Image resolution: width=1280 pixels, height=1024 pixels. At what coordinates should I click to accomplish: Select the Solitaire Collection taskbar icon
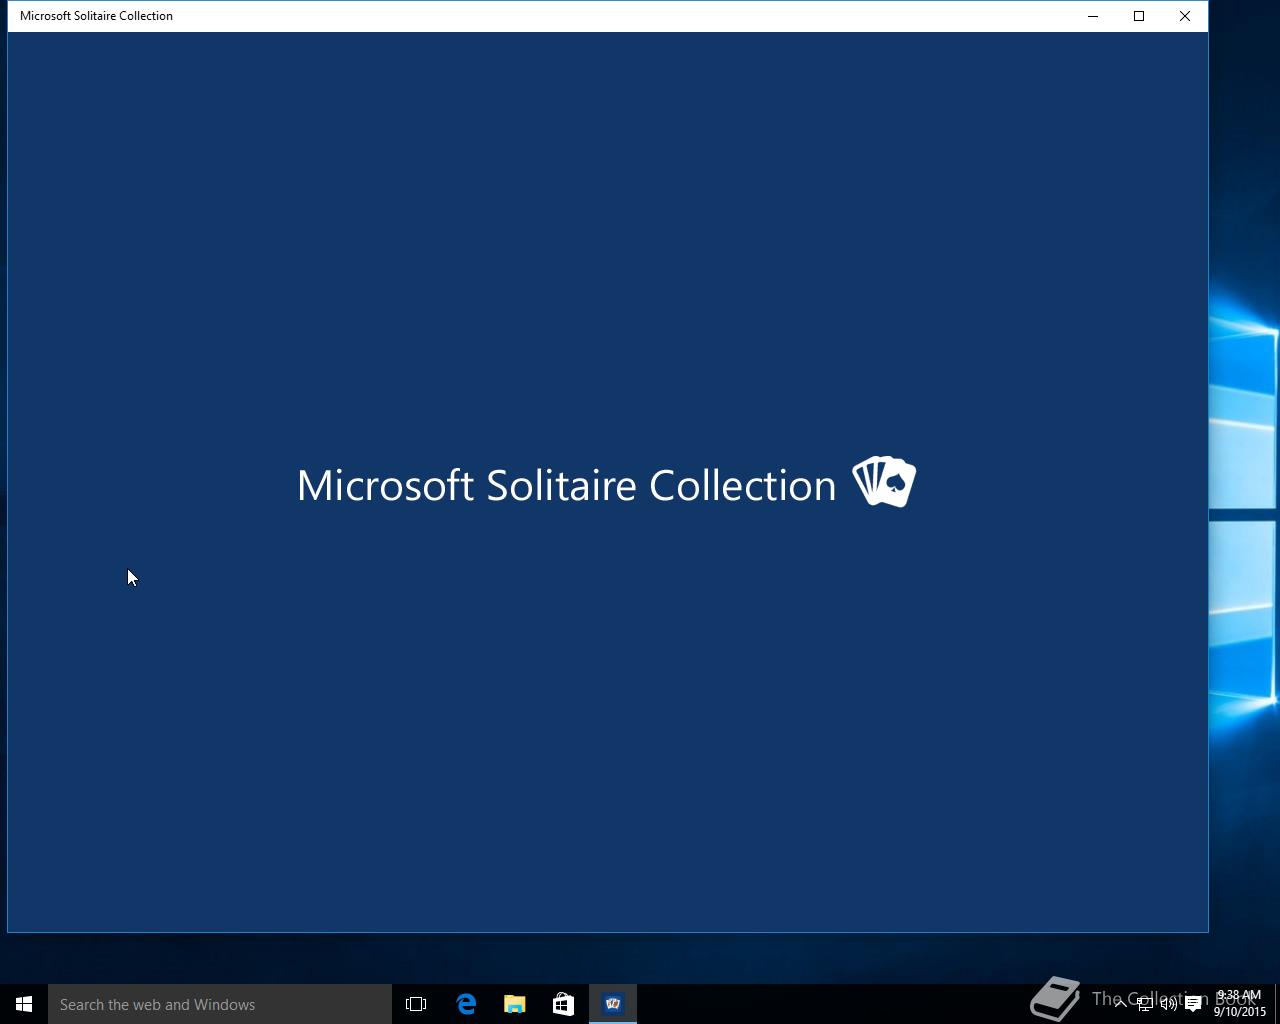coord(613,1004)
